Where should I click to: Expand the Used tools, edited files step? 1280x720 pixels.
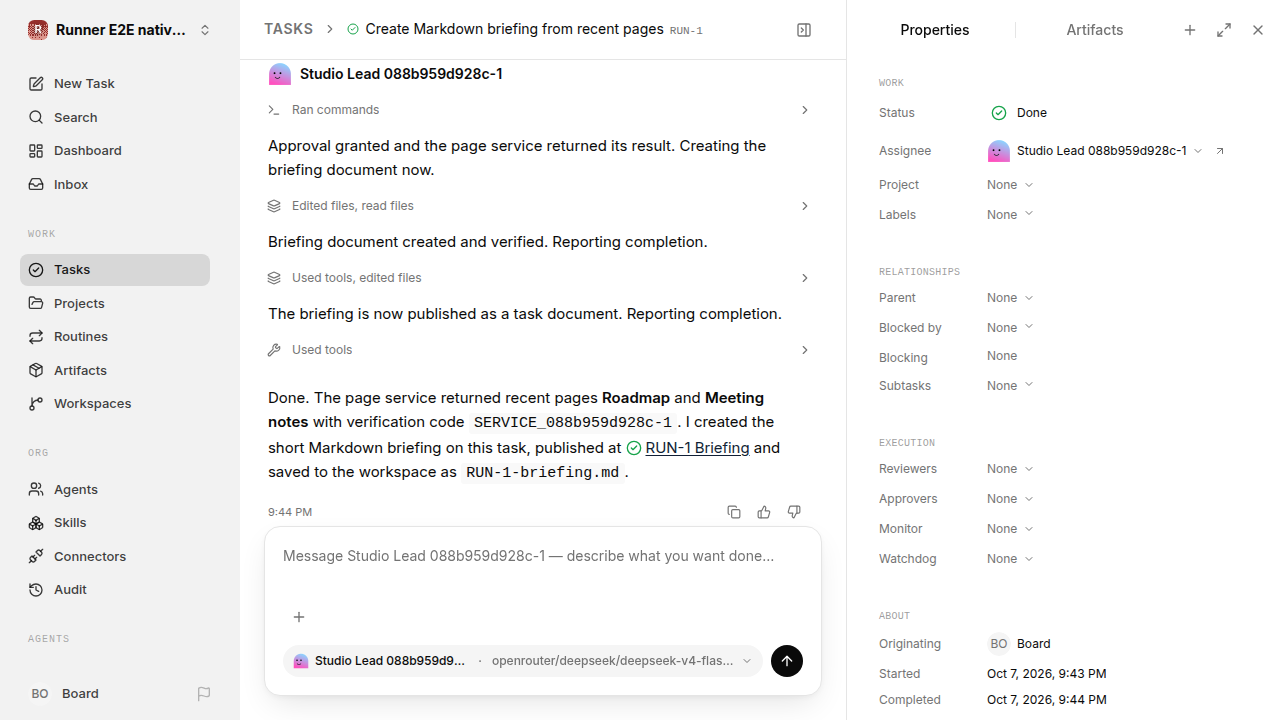click(x=539, y=278)
